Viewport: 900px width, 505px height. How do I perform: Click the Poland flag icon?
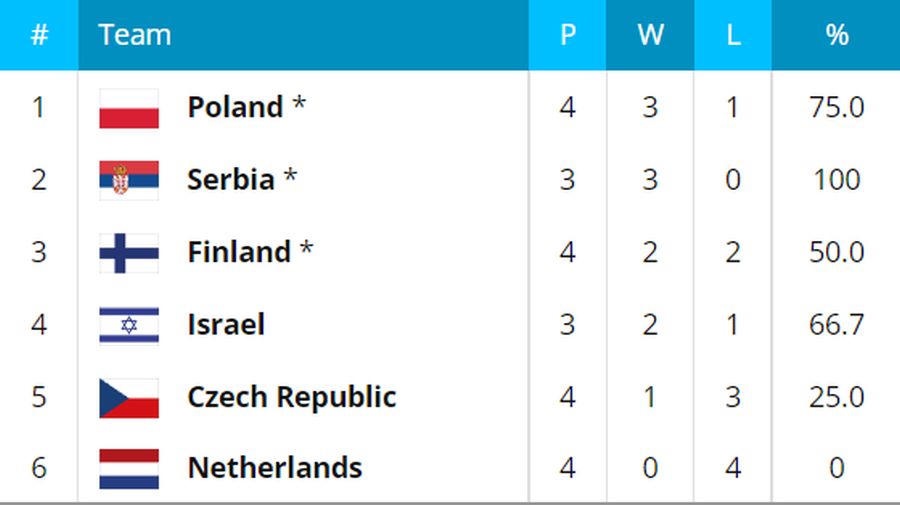[x=129, y=108]
